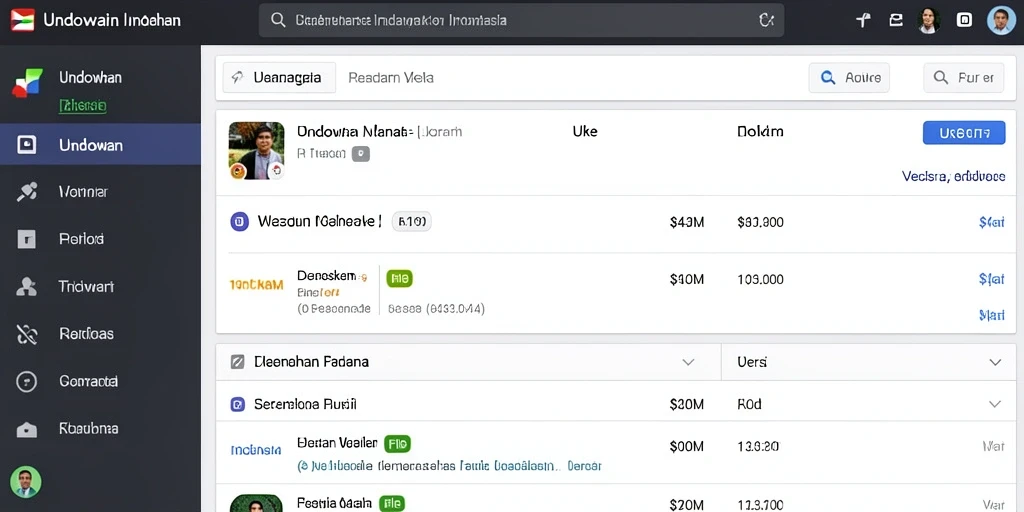Select the Gorracial sidebar item
This screenshot has width=1024, height=512.
click(101, 381)
